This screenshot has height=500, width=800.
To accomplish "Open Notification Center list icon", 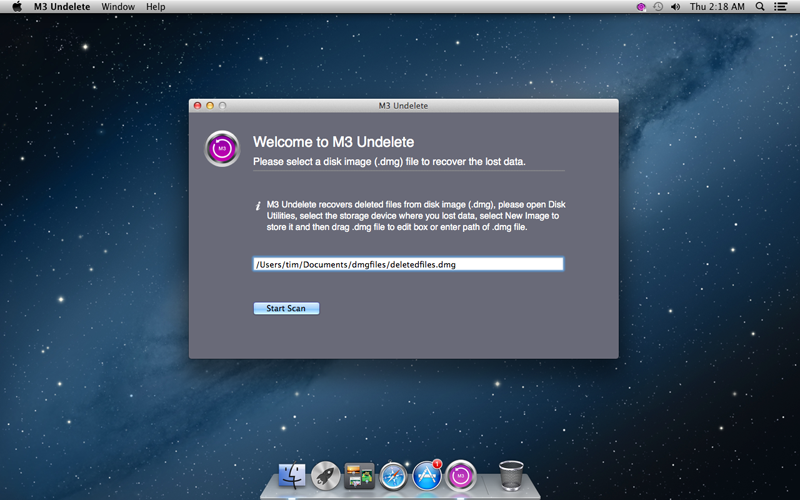I will (780, 7).
